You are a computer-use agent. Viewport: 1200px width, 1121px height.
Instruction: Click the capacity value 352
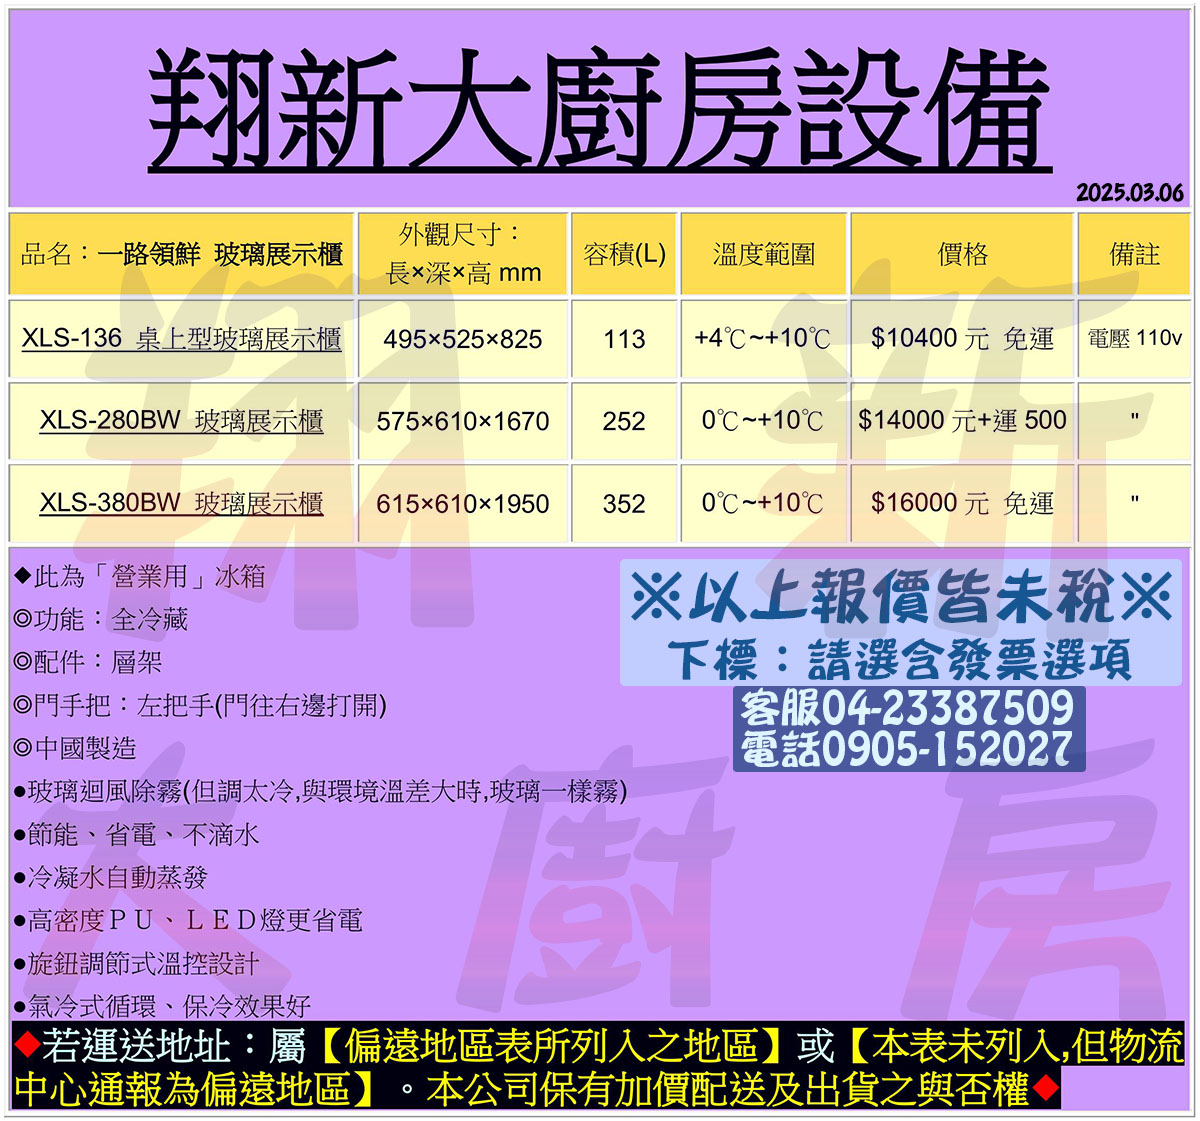click(x=624, y=503)
